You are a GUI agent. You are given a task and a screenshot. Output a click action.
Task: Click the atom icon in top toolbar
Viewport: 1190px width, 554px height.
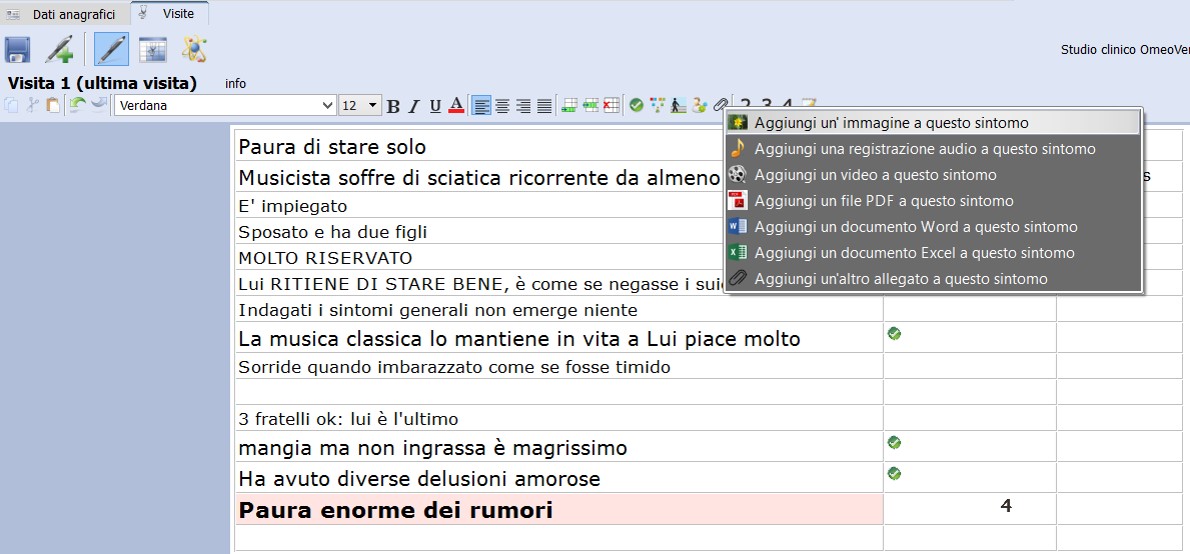[x=194, y=49]
